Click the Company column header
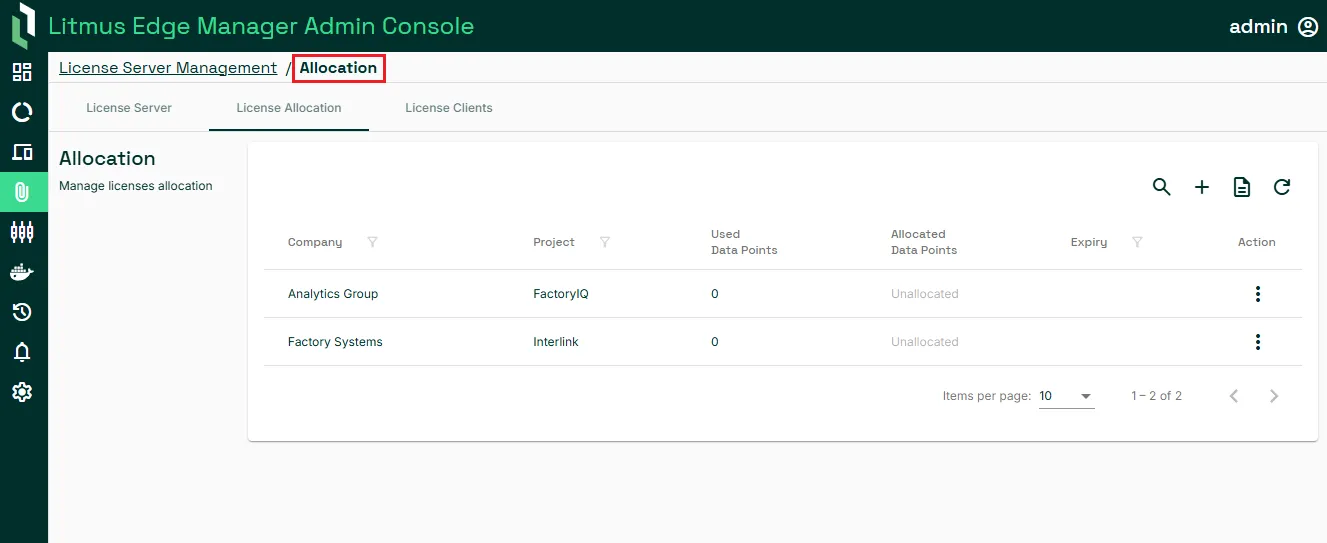The width and height of the screenshot is (1327, 543). coord(315,242)
